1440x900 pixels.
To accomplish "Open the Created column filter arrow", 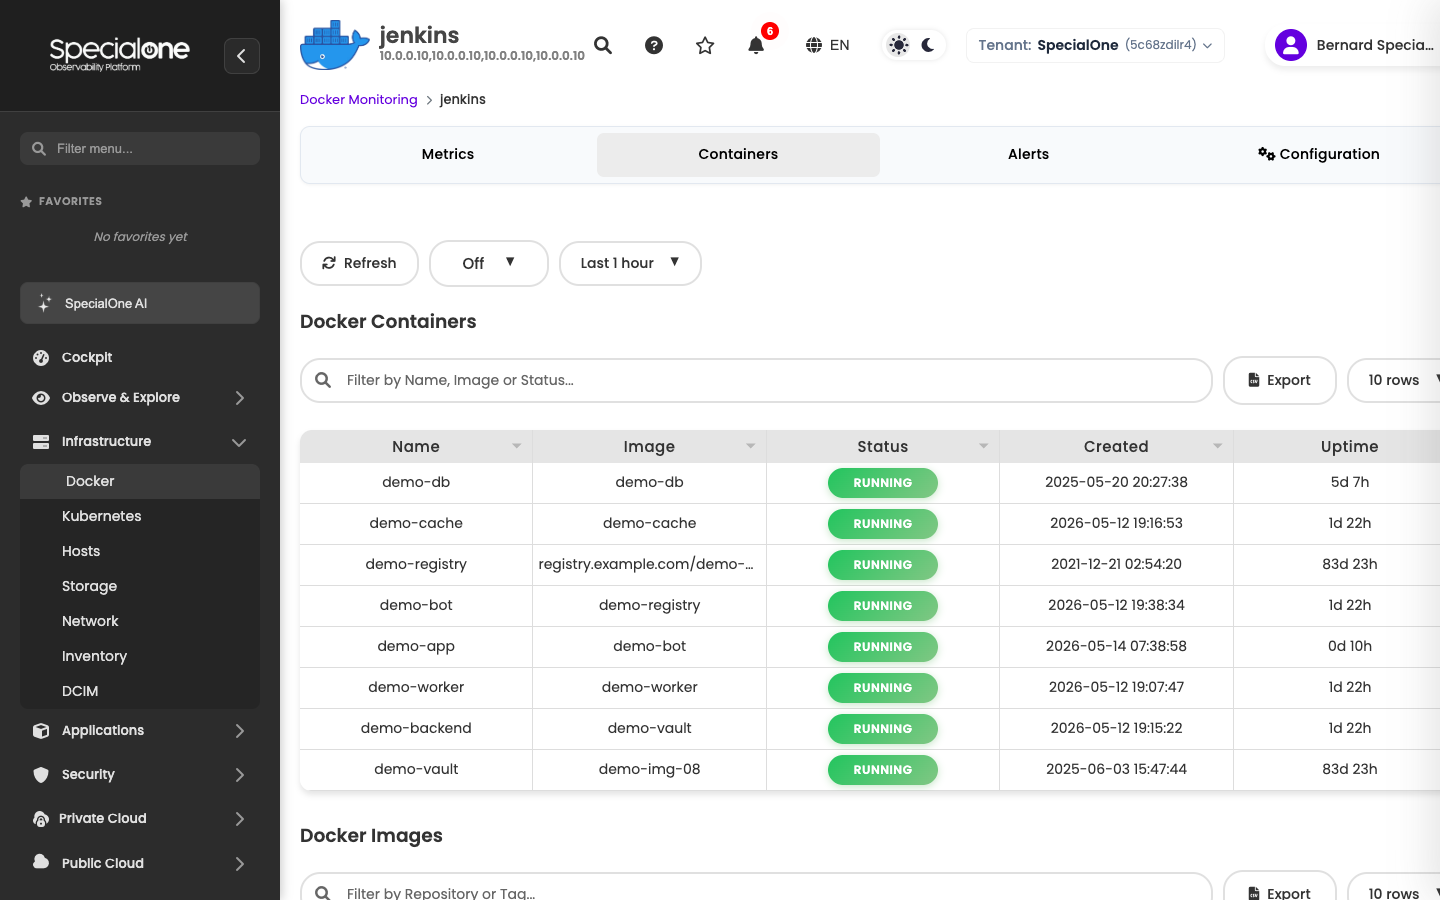I will pos(1218,446).
